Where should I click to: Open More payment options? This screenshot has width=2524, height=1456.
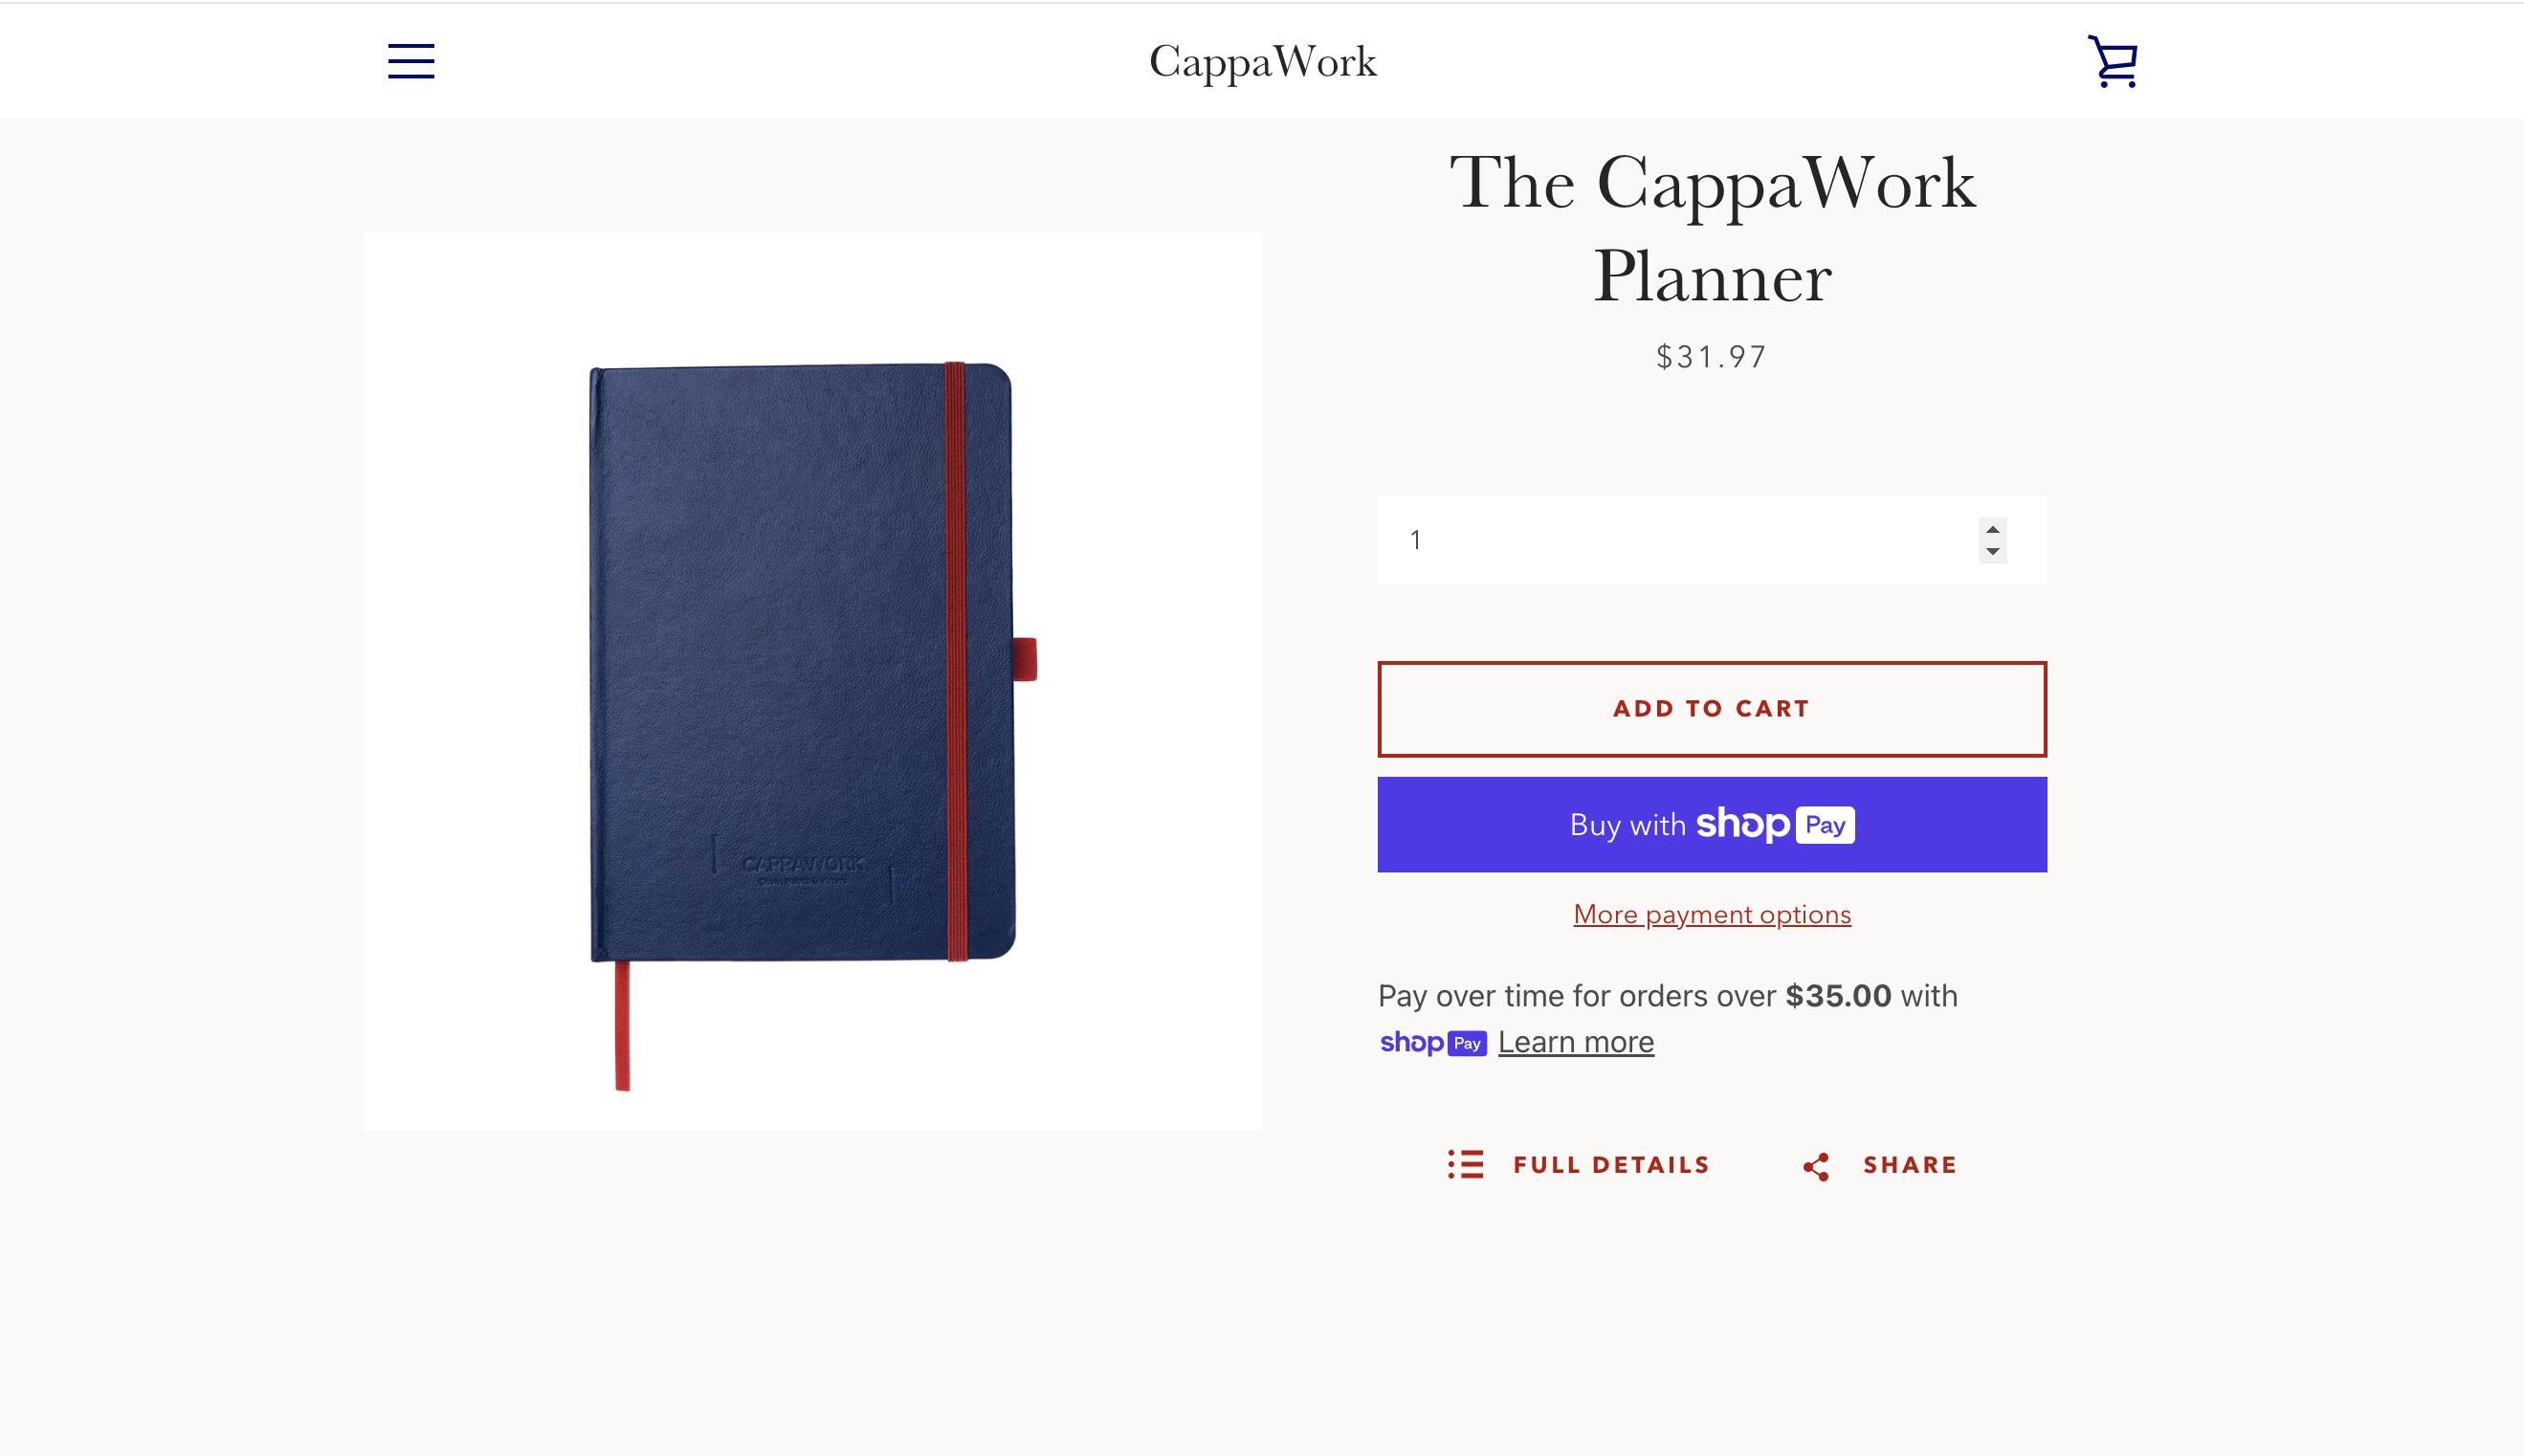pos(1711,914)
